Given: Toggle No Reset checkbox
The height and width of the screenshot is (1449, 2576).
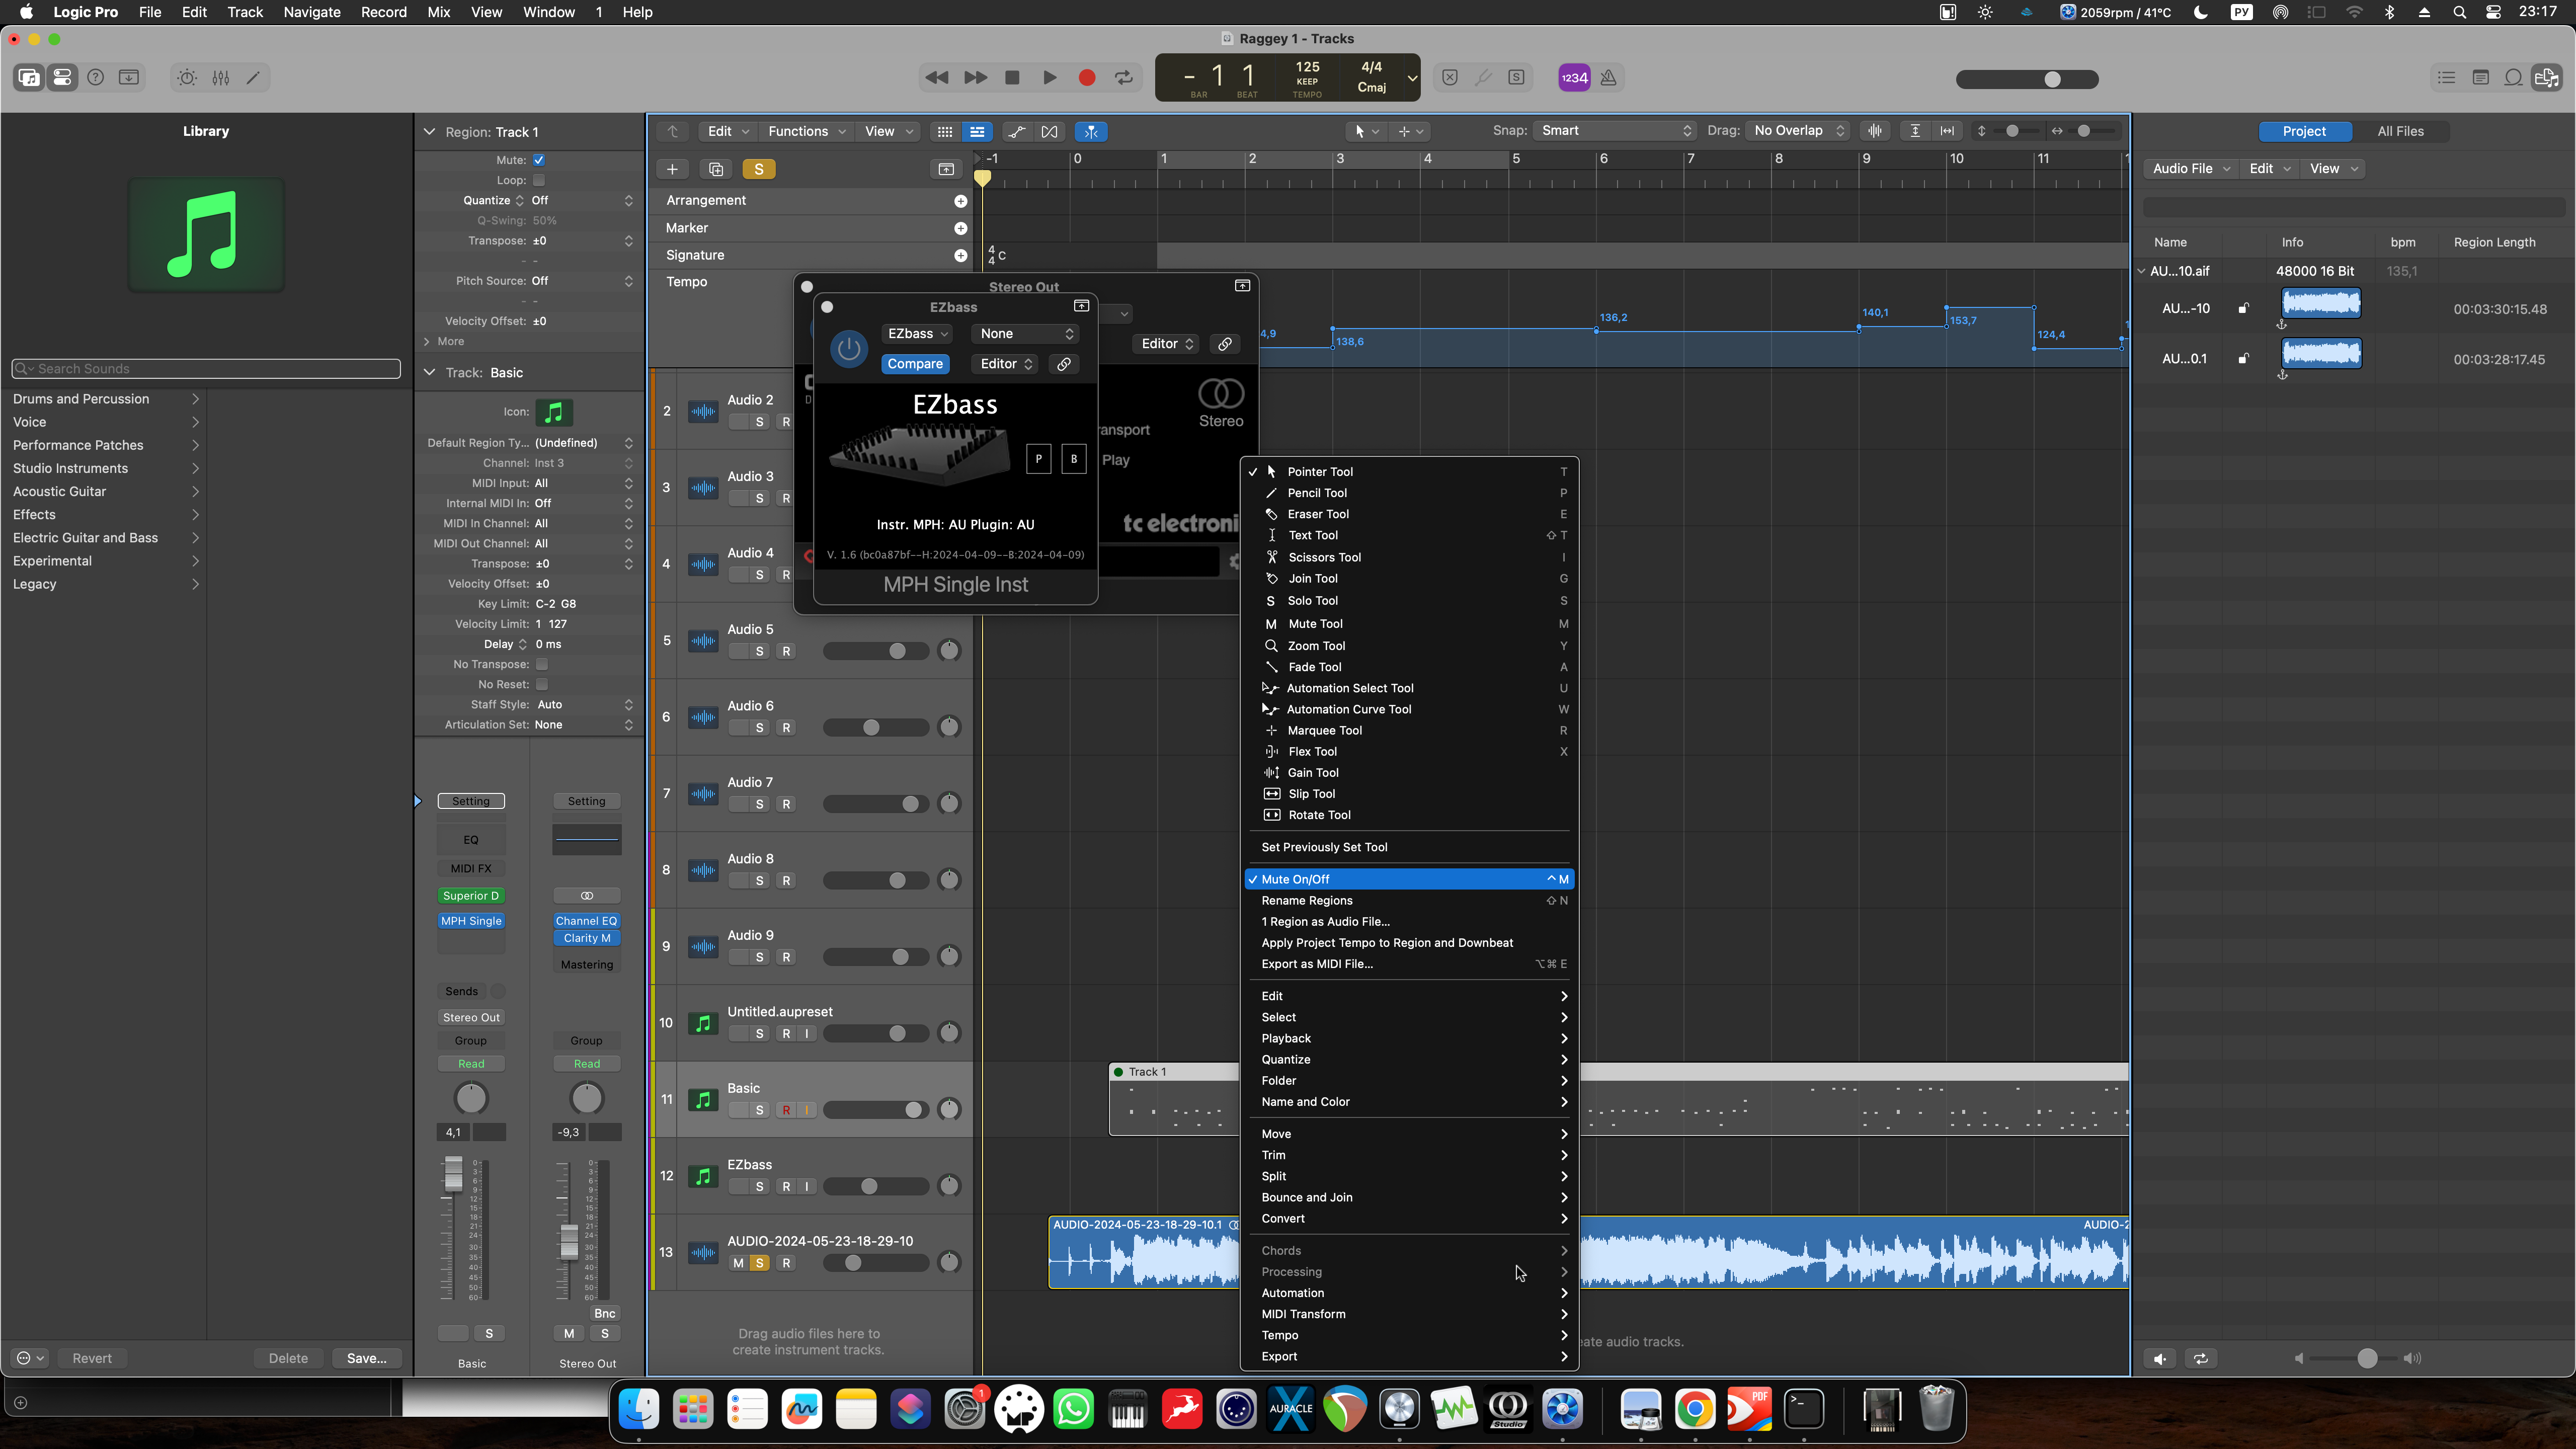Looking at the screenshot, I should (542, 684).
